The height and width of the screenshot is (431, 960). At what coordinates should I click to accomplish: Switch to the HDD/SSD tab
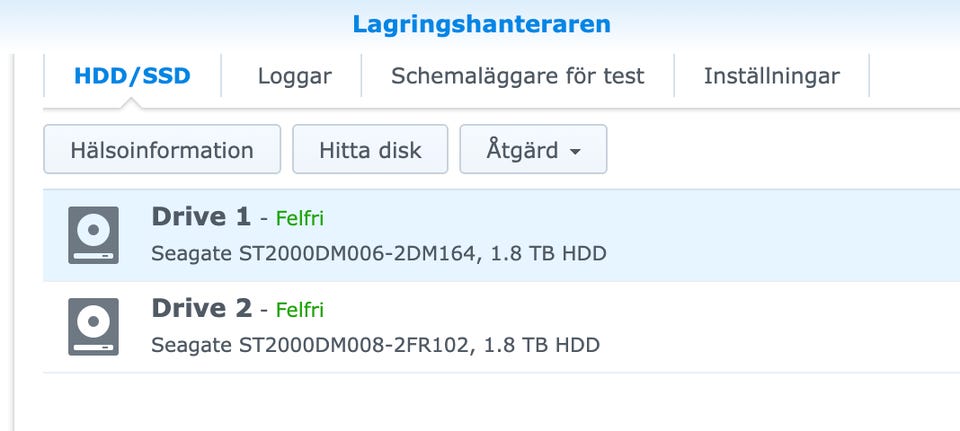click(x=132, y=76)
